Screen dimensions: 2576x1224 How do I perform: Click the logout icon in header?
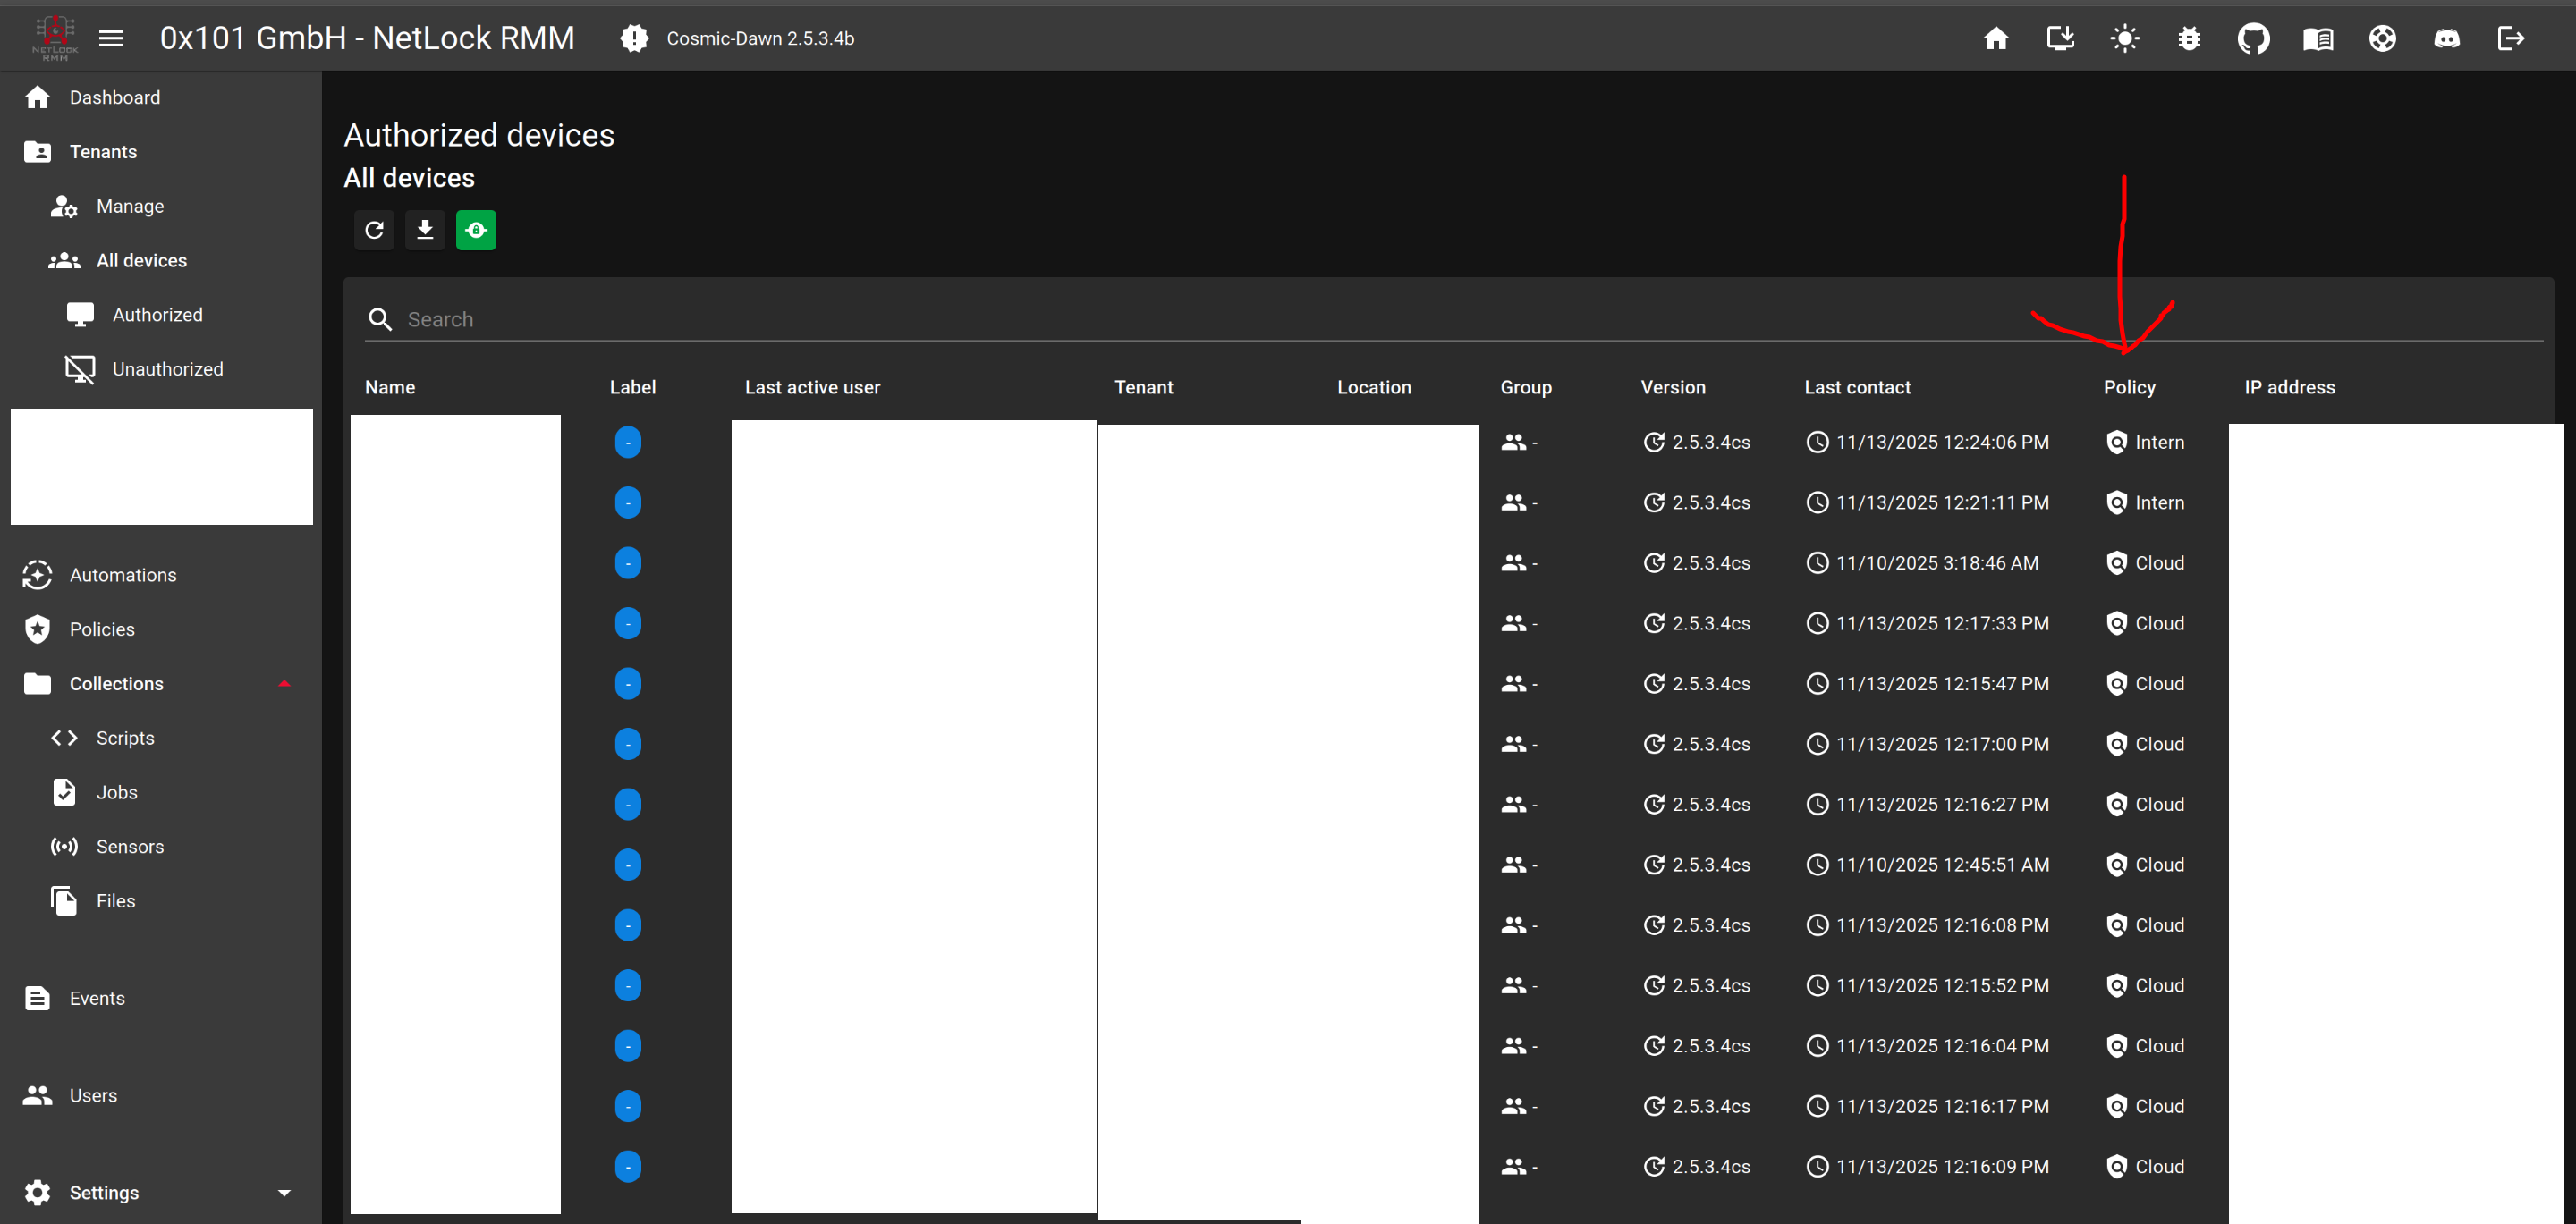2510,39
